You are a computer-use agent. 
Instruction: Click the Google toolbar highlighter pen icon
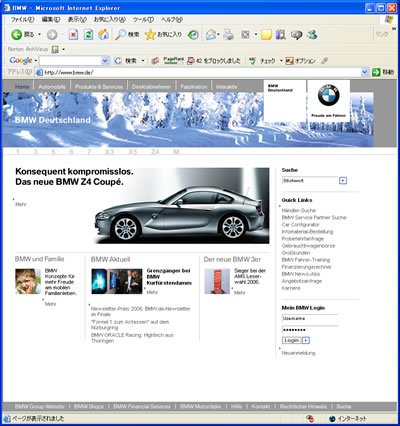(x=324, y=61)
